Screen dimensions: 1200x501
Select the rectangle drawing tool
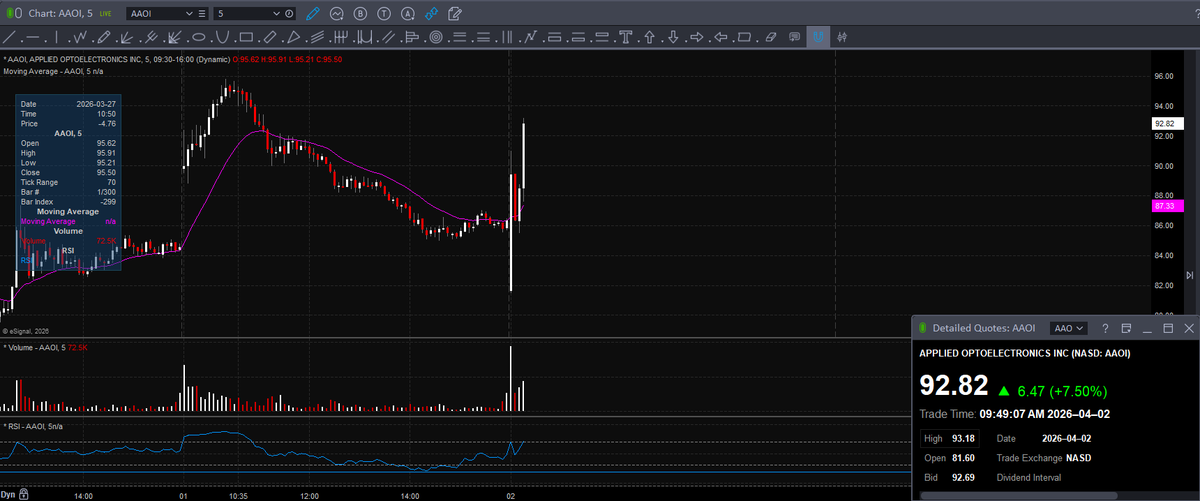click(246, 38)
